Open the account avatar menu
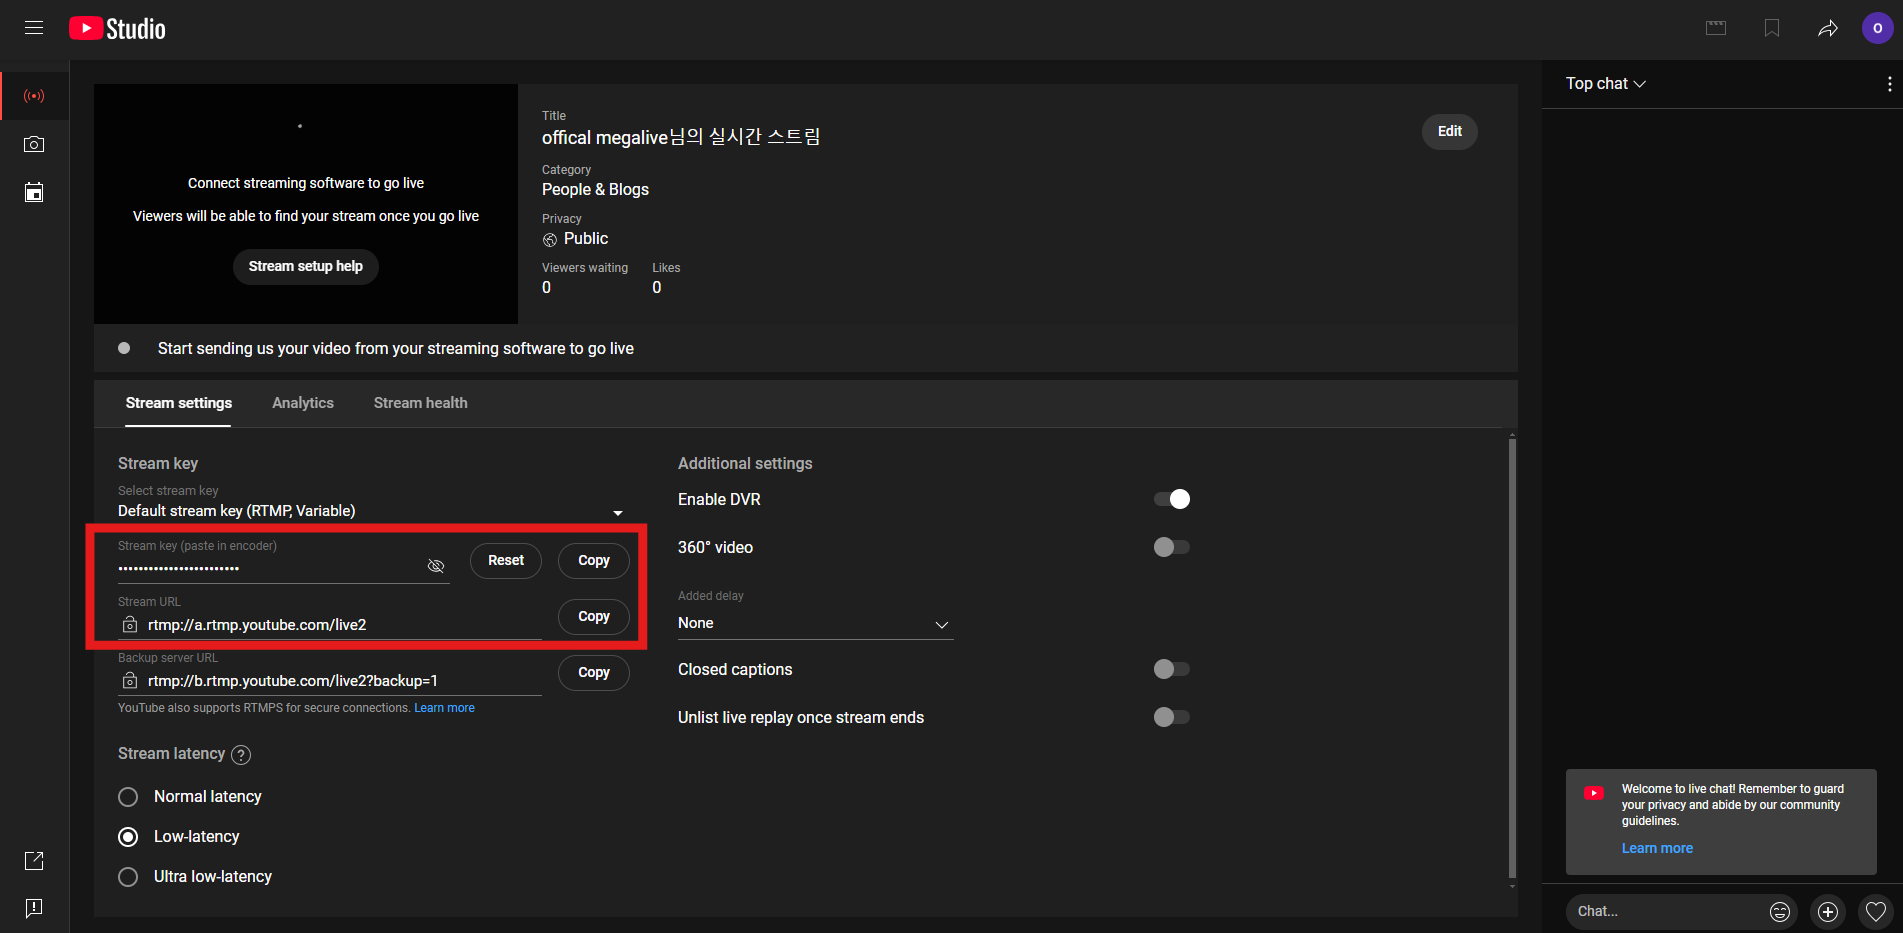 [1877, 28]
